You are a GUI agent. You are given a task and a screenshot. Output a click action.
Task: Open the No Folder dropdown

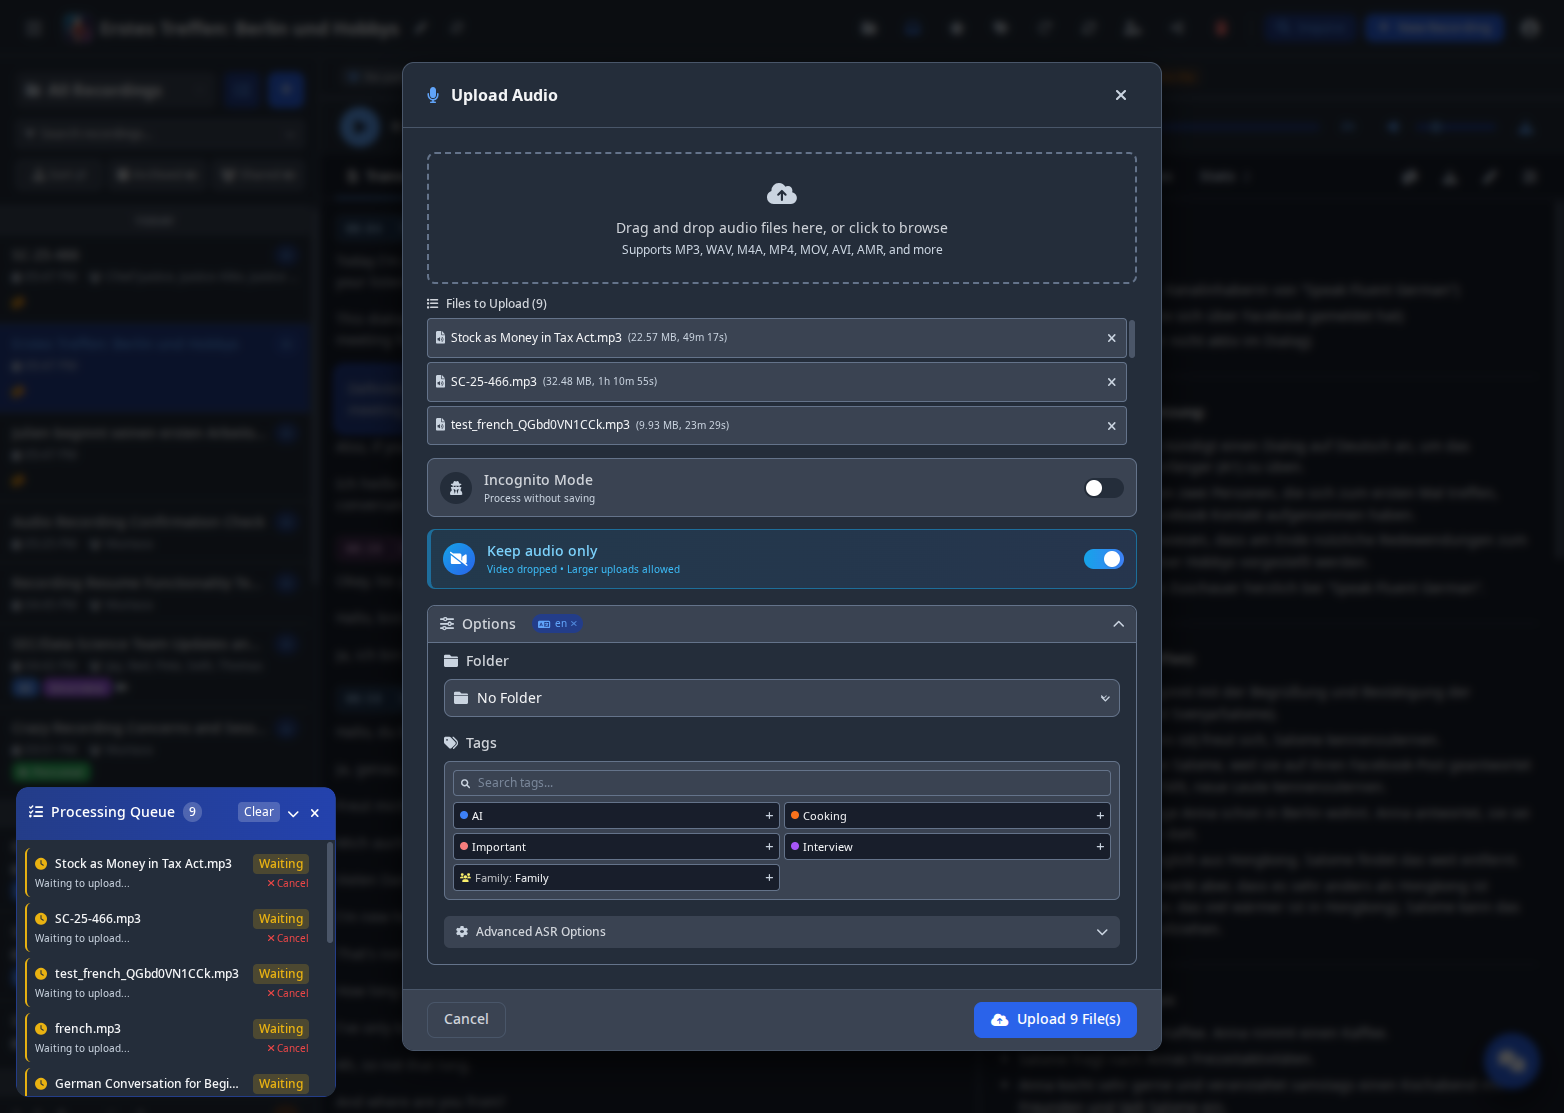[782, 698]
